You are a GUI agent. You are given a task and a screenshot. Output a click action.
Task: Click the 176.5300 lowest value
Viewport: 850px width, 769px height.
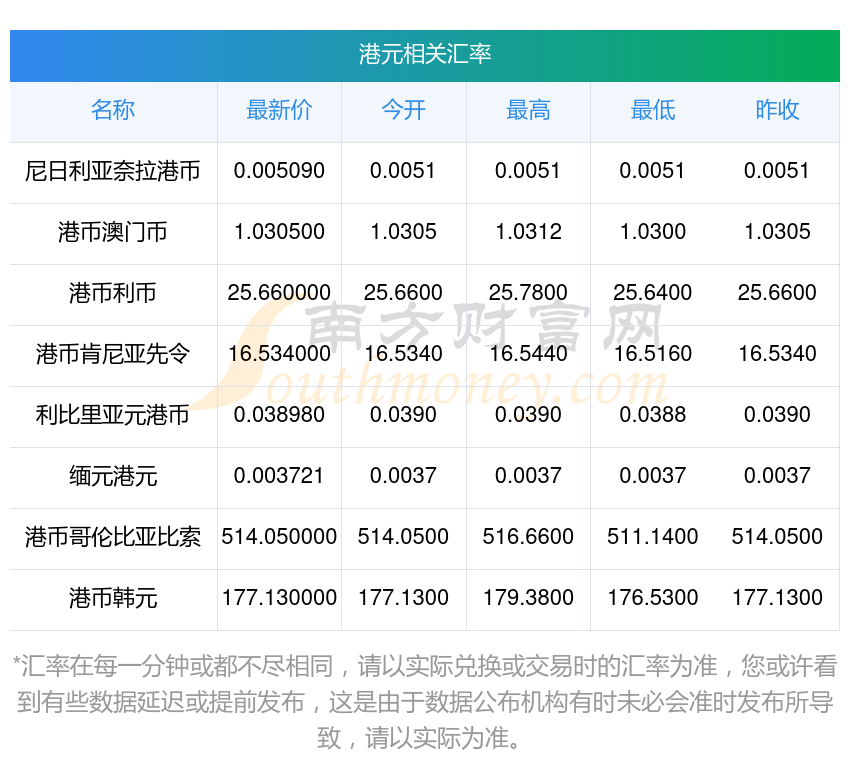653,598
